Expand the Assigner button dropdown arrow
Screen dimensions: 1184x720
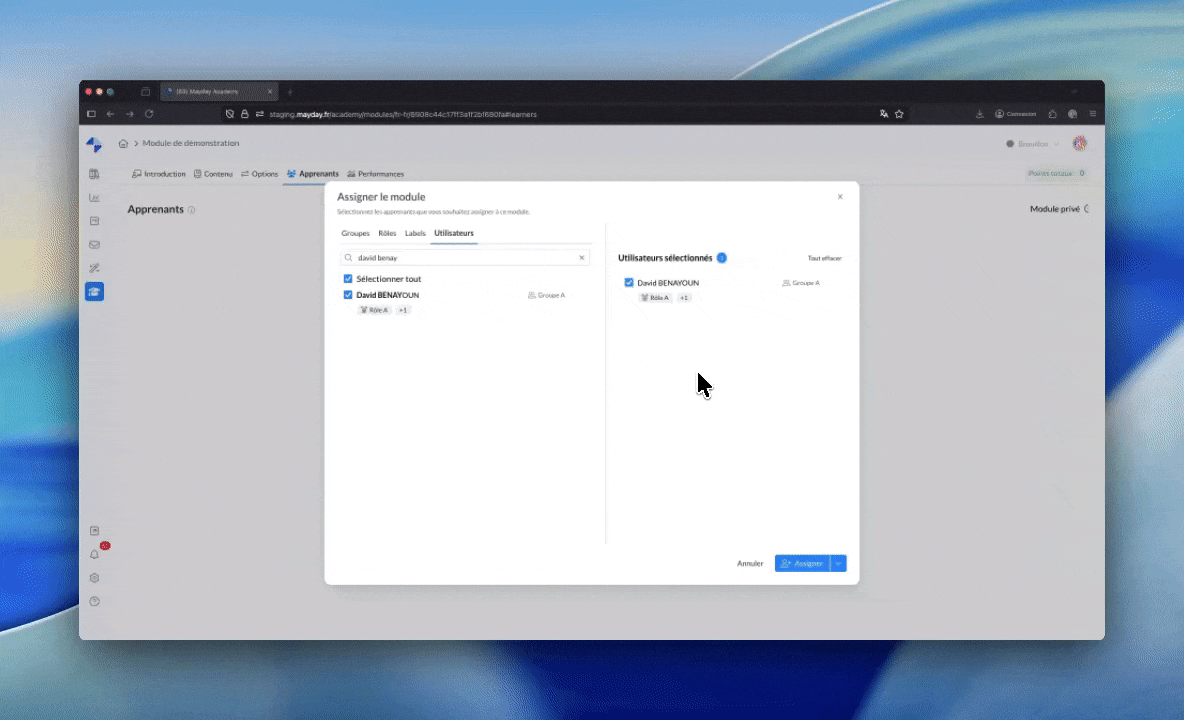(x=838, y=564)
